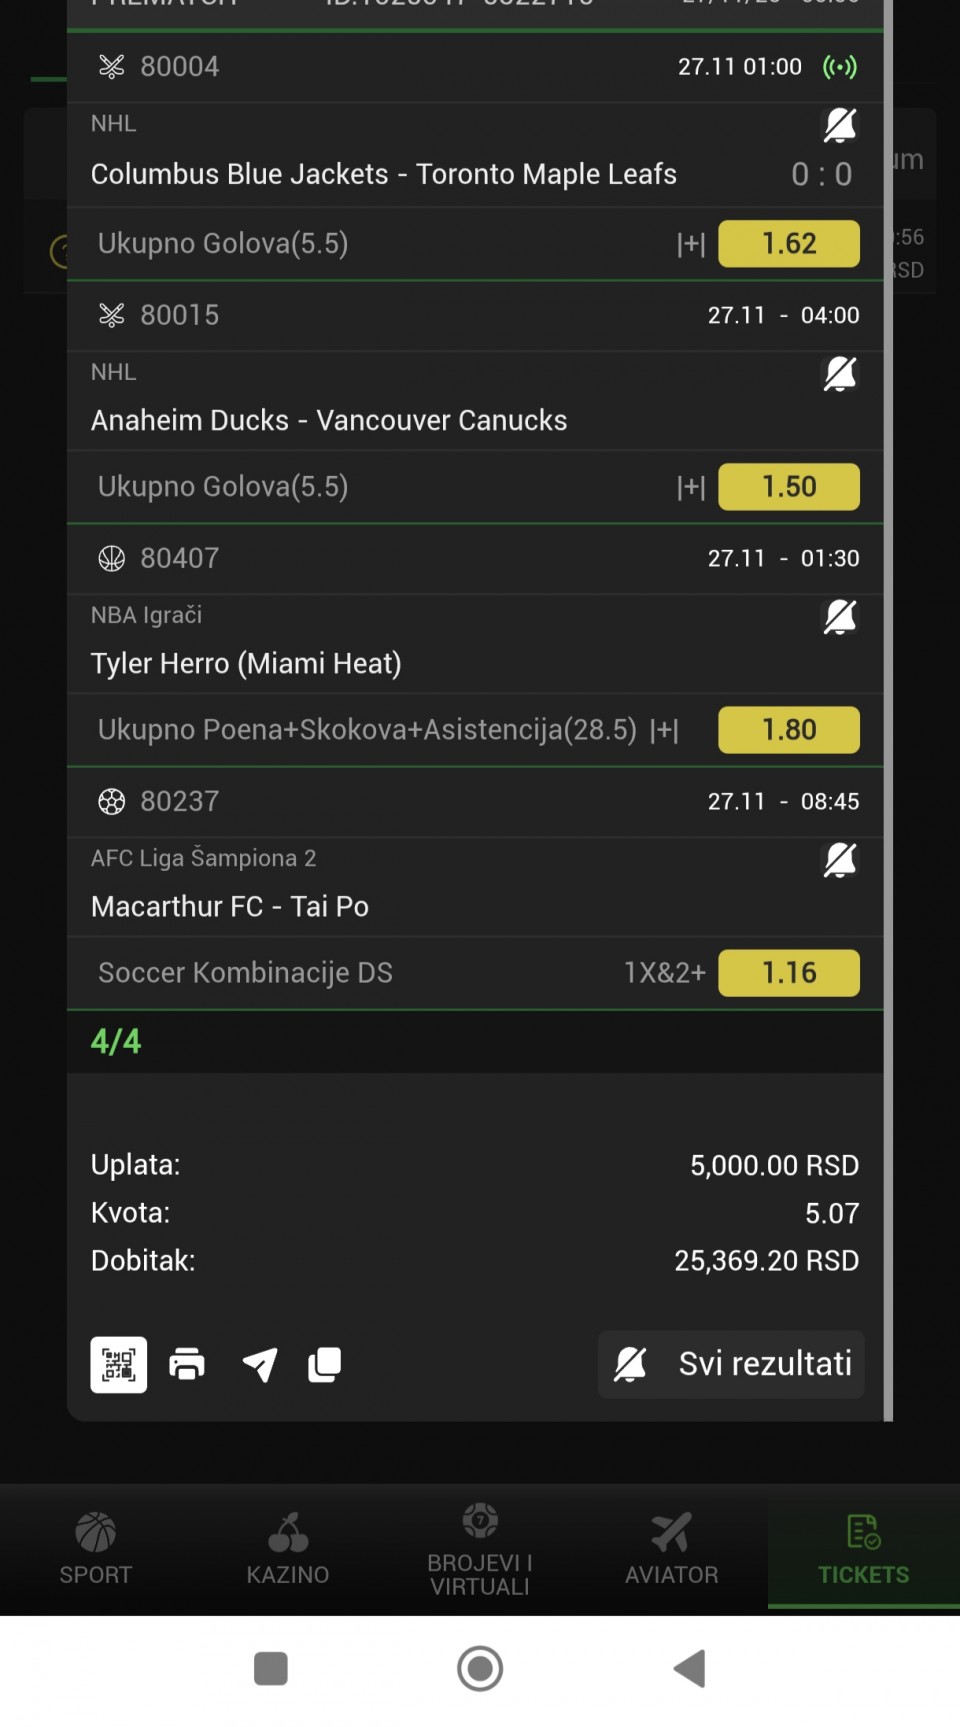Toggle notifications for Columbus Blue Jackets match
960x1727 pixels.
[x=839, y=126]
